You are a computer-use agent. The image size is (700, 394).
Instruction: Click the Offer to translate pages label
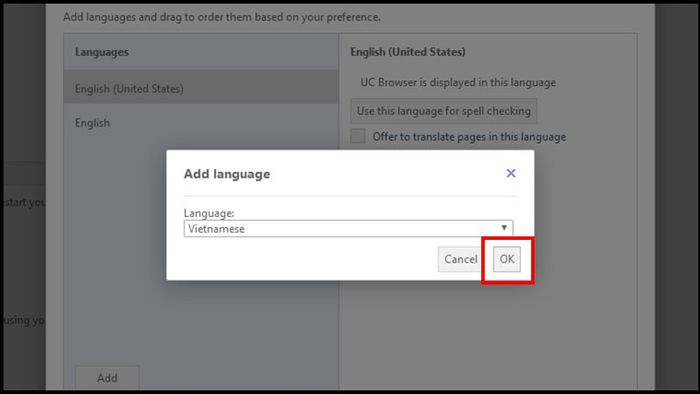coord(469,137)
